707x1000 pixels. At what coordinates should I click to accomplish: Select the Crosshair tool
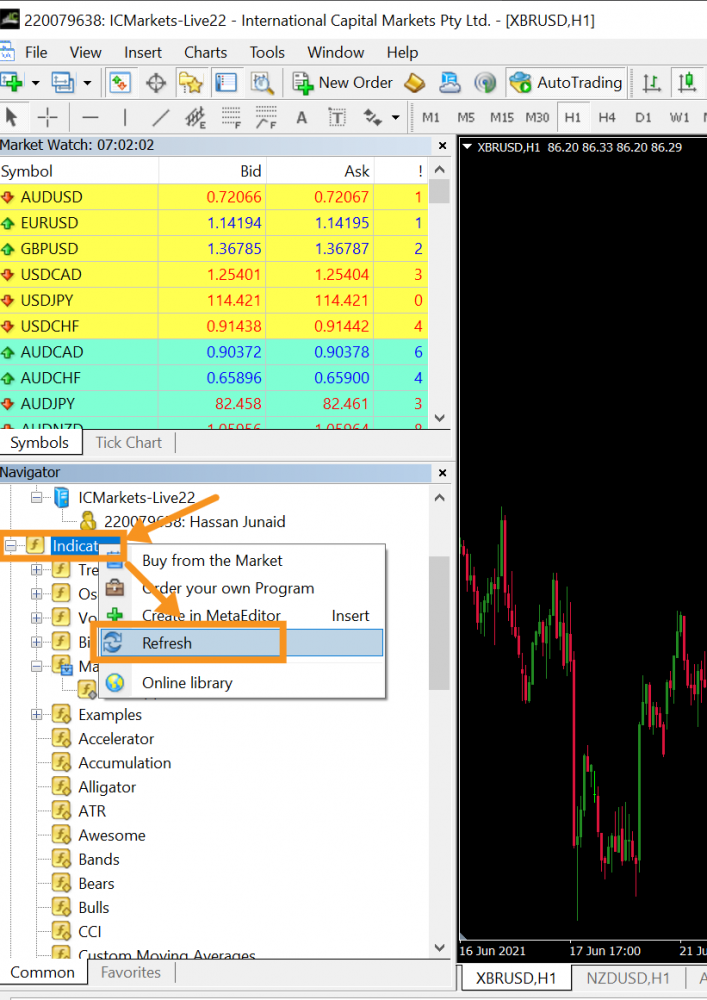click(x=47, y=117)
